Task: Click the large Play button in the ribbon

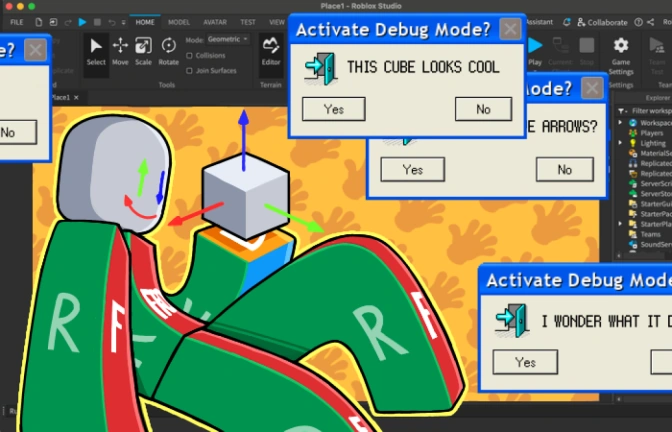Action: 535,52
